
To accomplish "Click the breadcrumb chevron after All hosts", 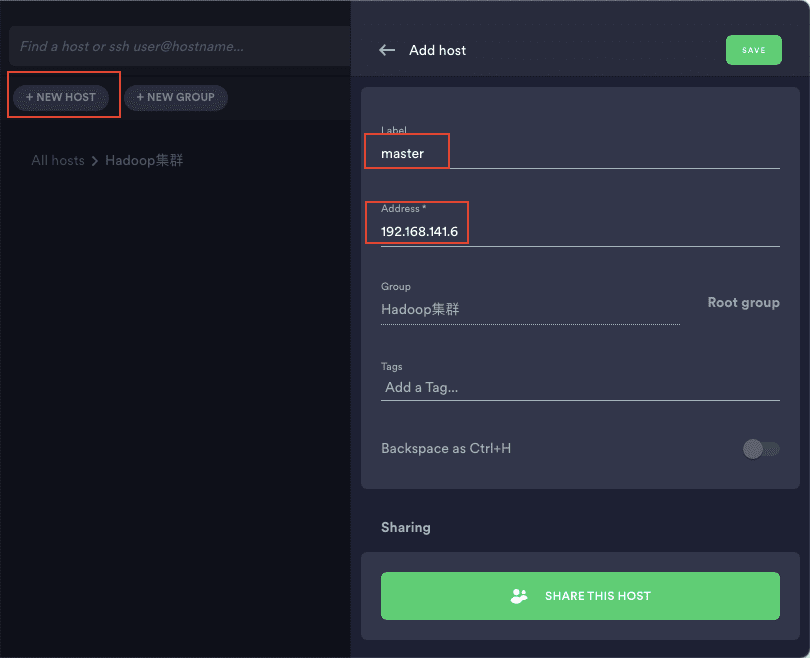I will [95, 161].
